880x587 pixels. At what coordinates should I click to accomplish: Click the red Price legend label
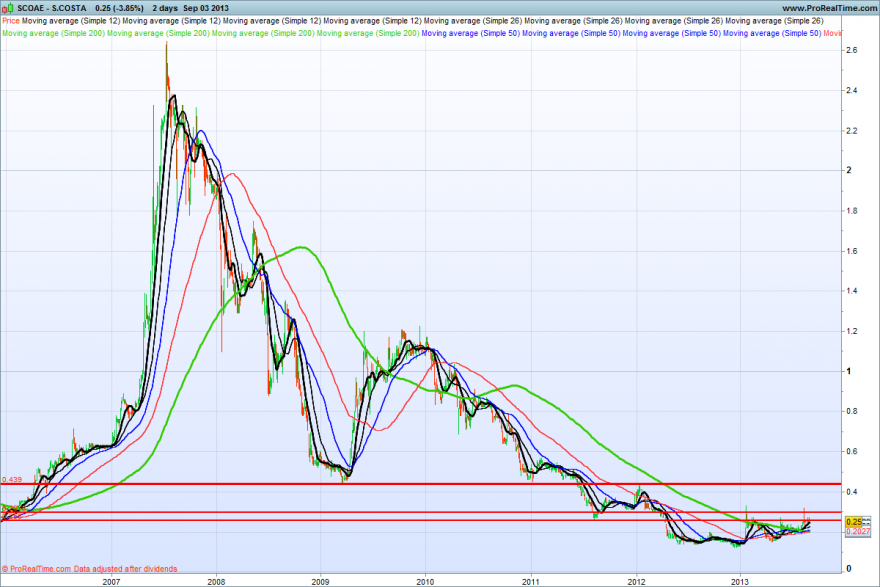click(11, 21)
